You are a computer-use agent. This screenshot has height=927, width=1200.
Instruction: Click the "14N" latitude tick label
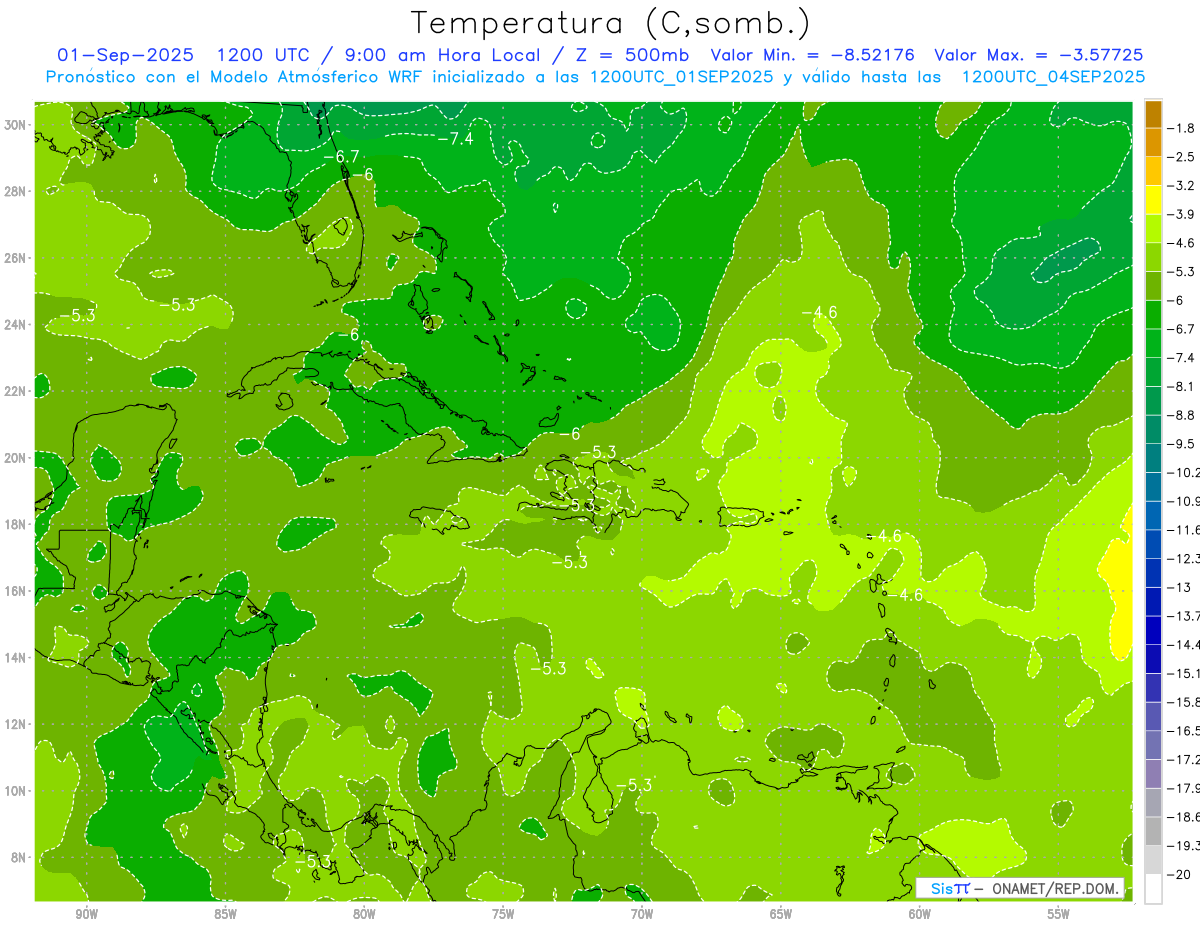[15, 658]
